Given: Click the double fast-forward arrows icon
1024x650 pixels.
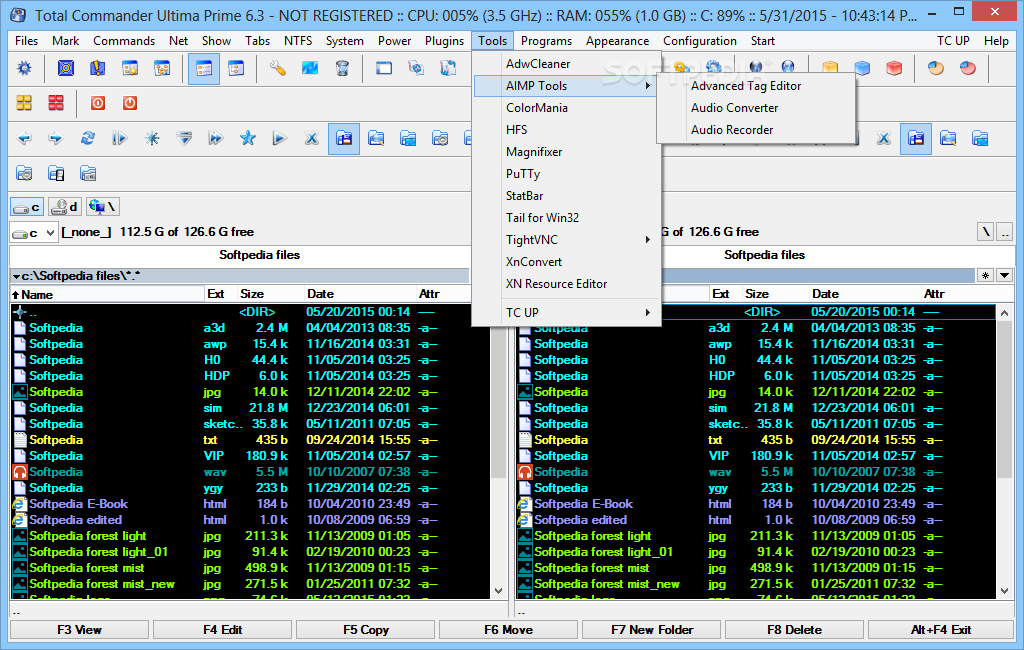Looking at the screenshot, I should point(216,138).
